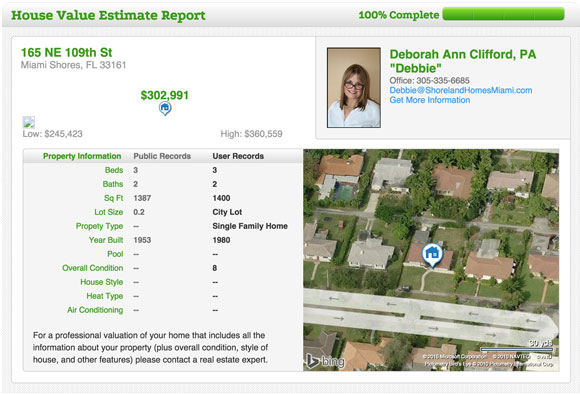
Task: Click the estimated value $302,991
Action: [x=165, y=95]
